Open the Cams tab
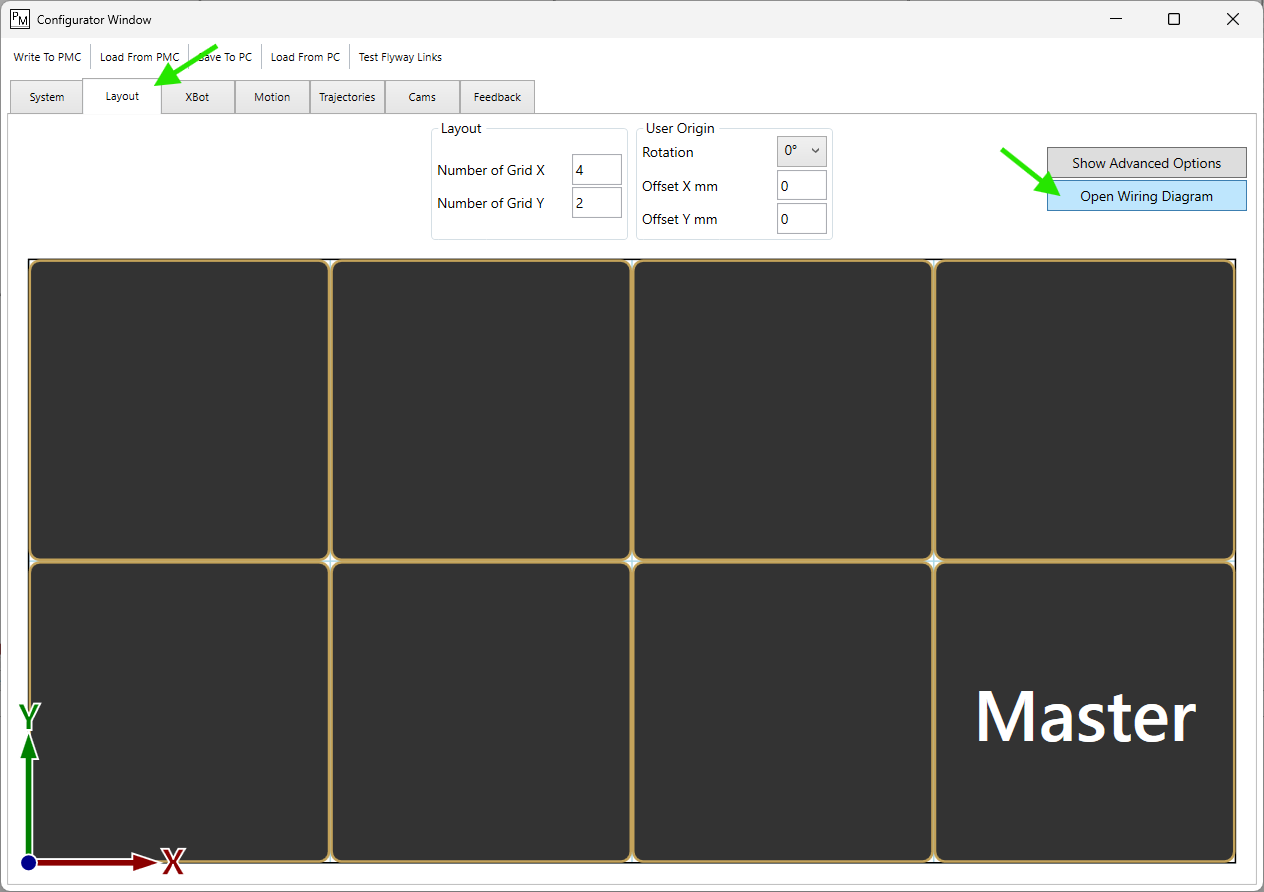The width and height of the screenshot is (1264, 892). point(422,97)
